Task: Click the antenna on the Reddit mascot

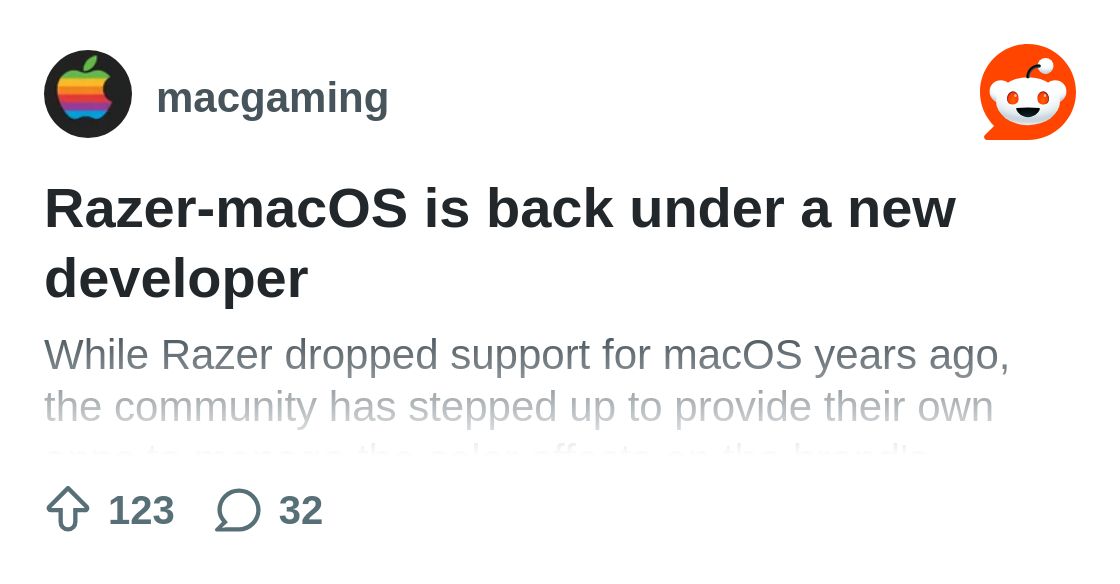Action: pyautogui.click(x=1040, y=70)
